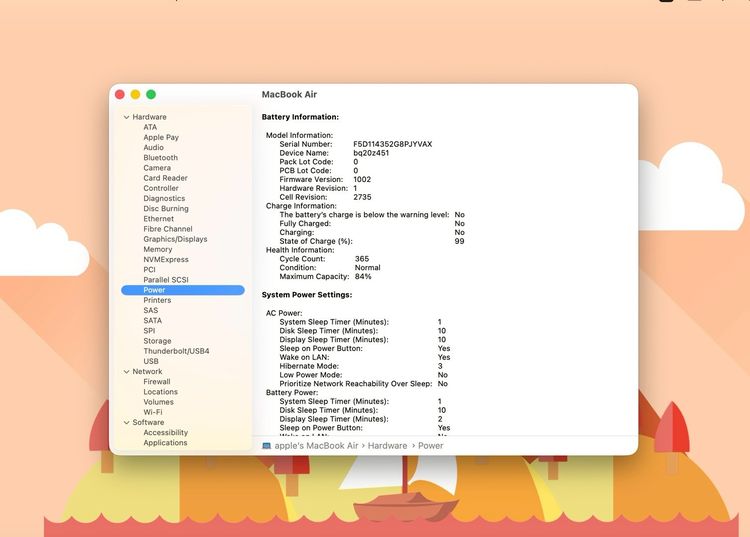This screenshot has width=750, height=537.
Task: Select the Thunderbolt/USB4 item
Action: 176,351
